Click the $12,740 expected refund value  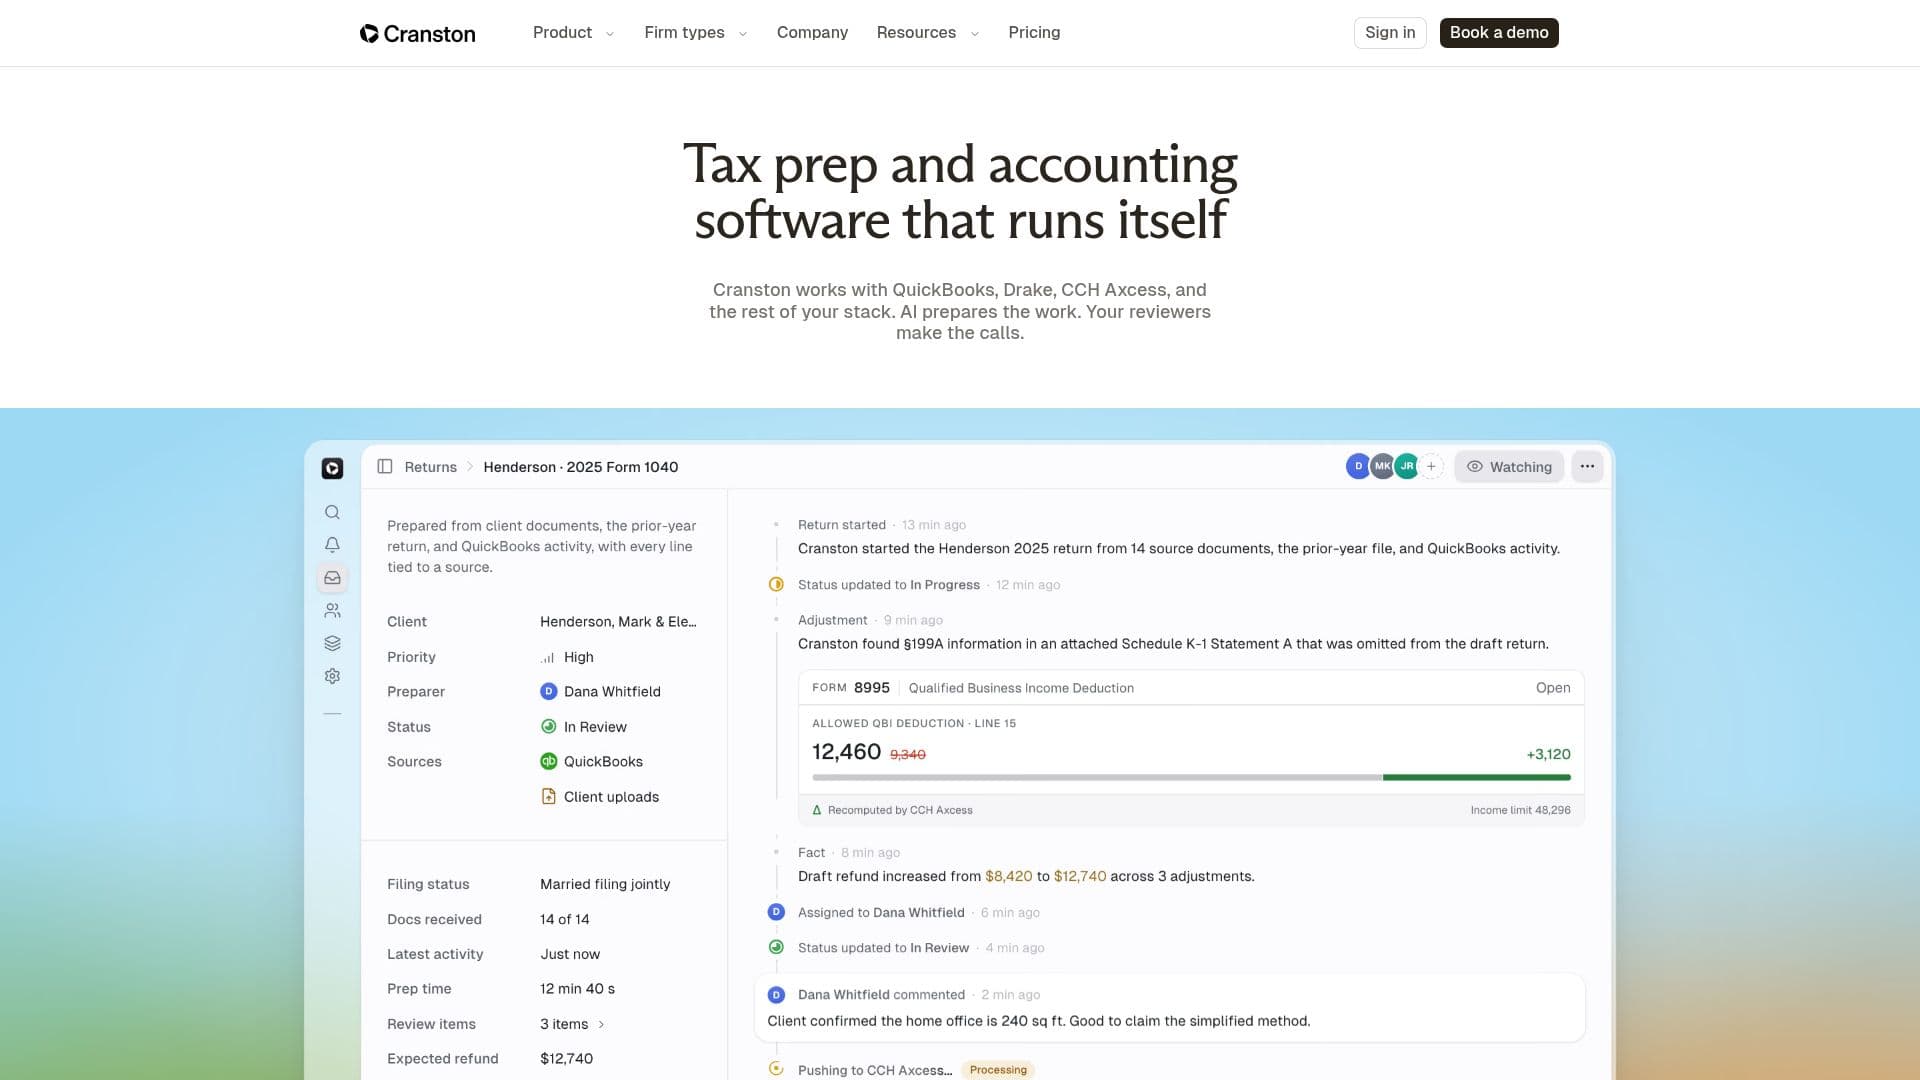[x=566, y=1059]
